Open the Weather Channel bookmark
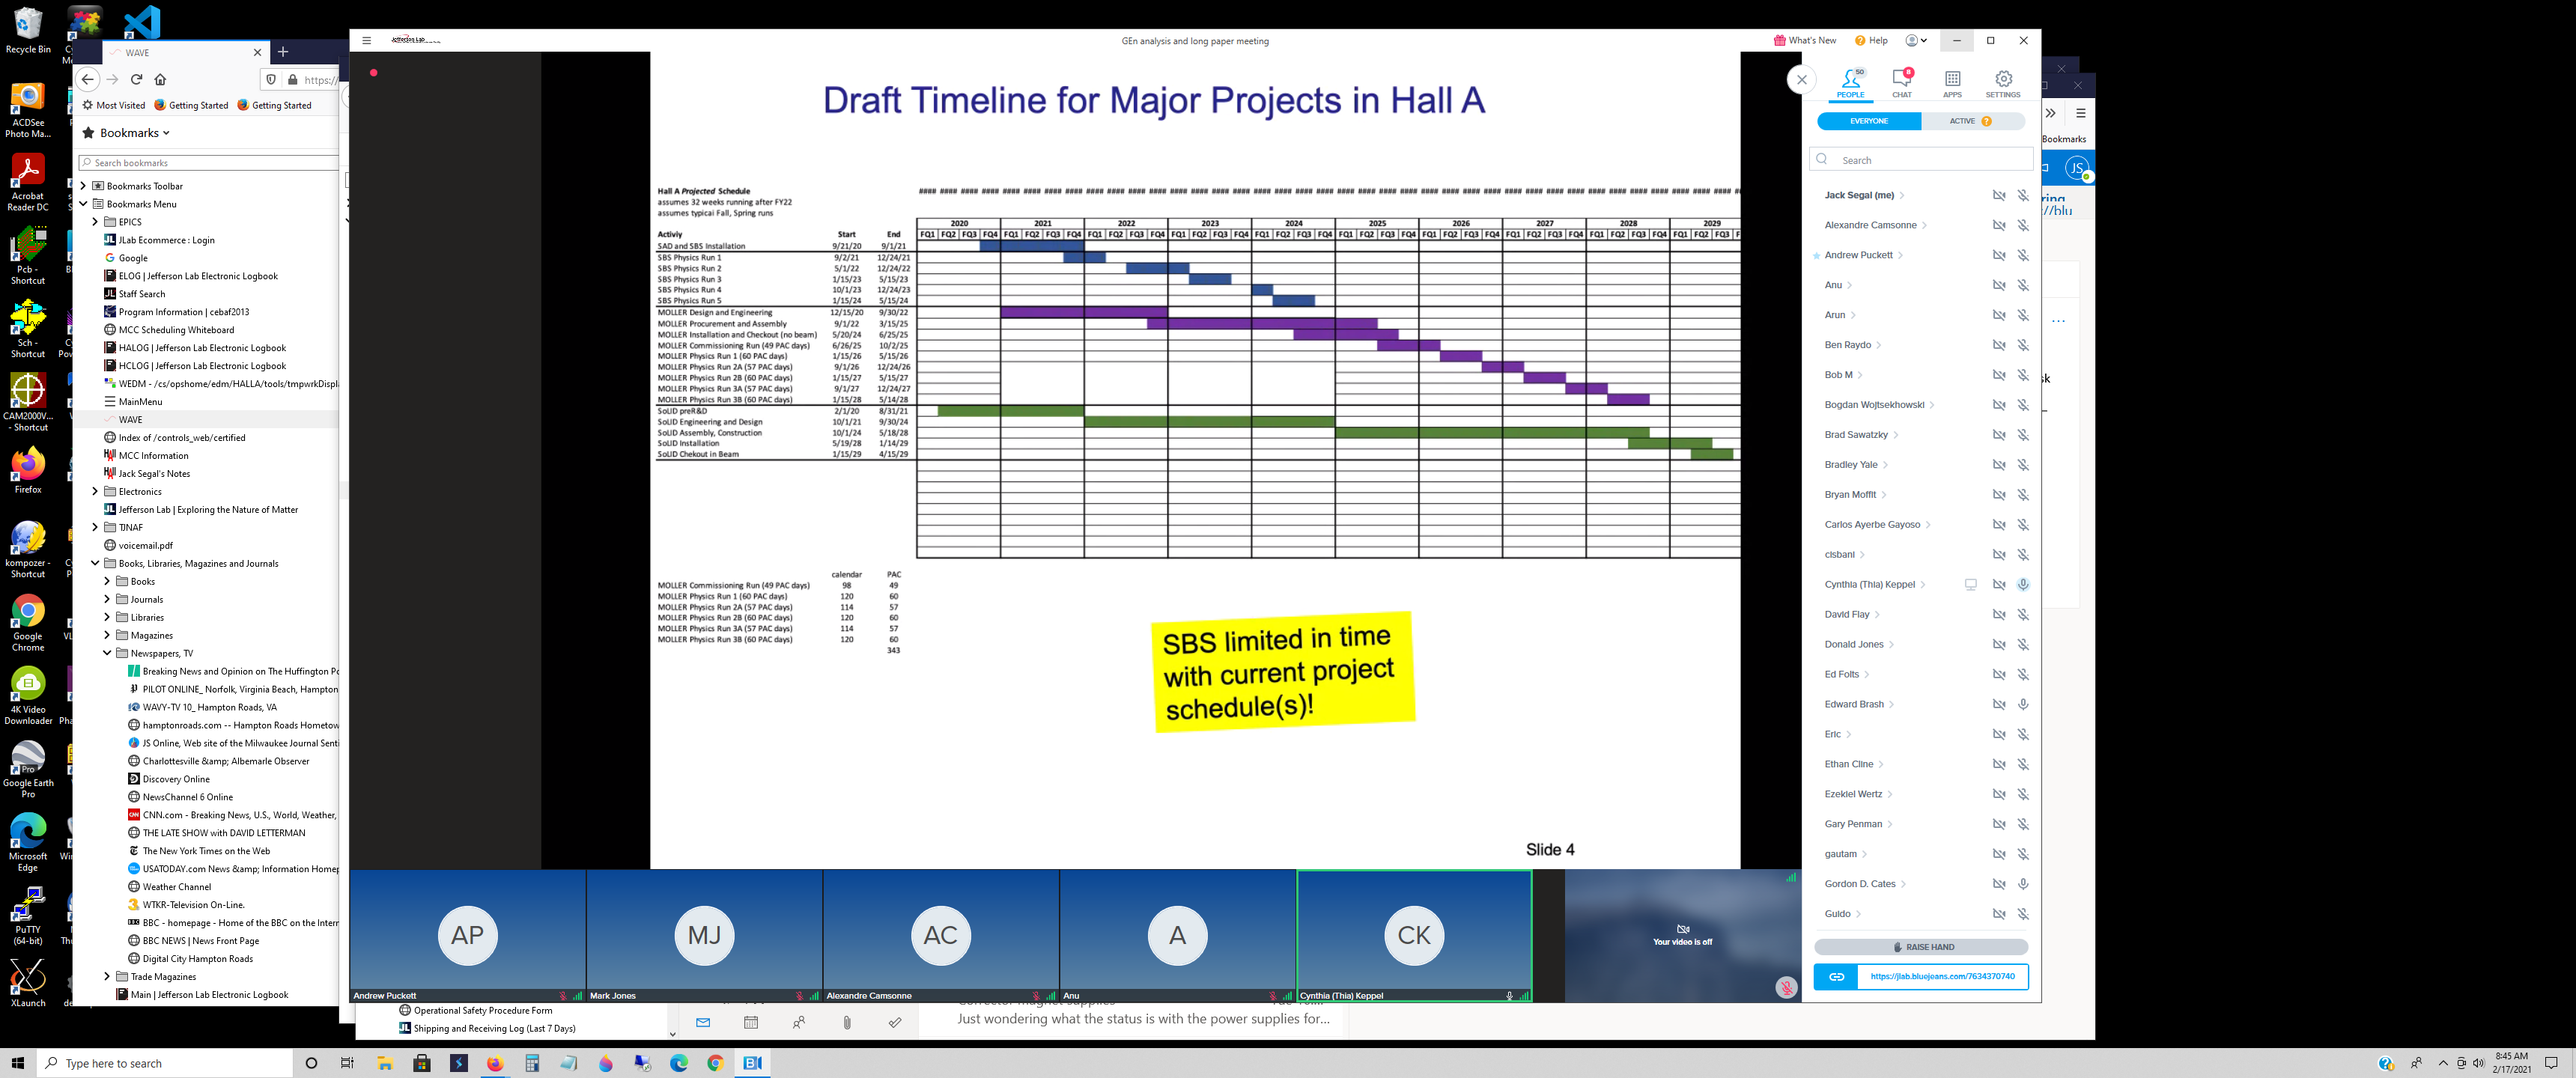The height and width of the screenshot is (1078, 2576). click(x=169, y=887)
